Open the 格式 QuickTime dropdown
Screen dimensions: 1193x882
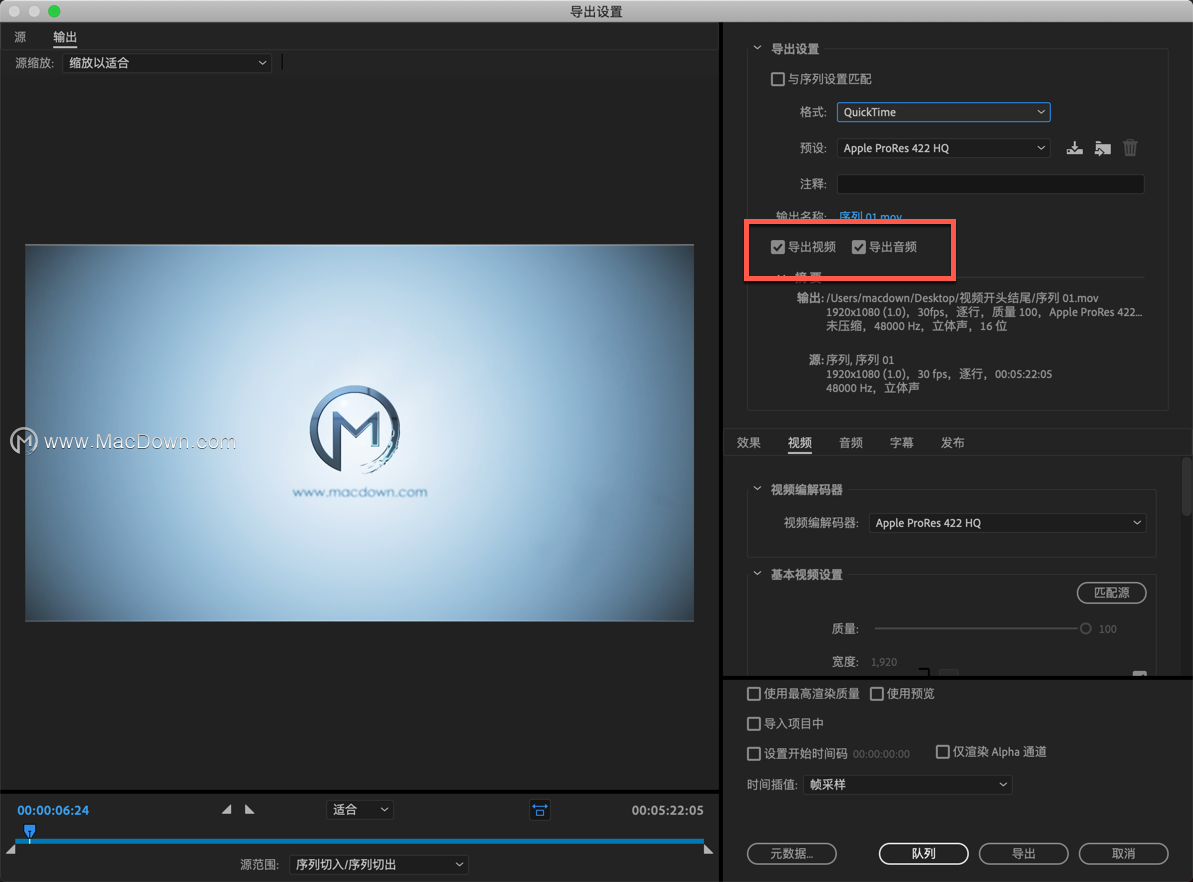click(x=943, y=113)
